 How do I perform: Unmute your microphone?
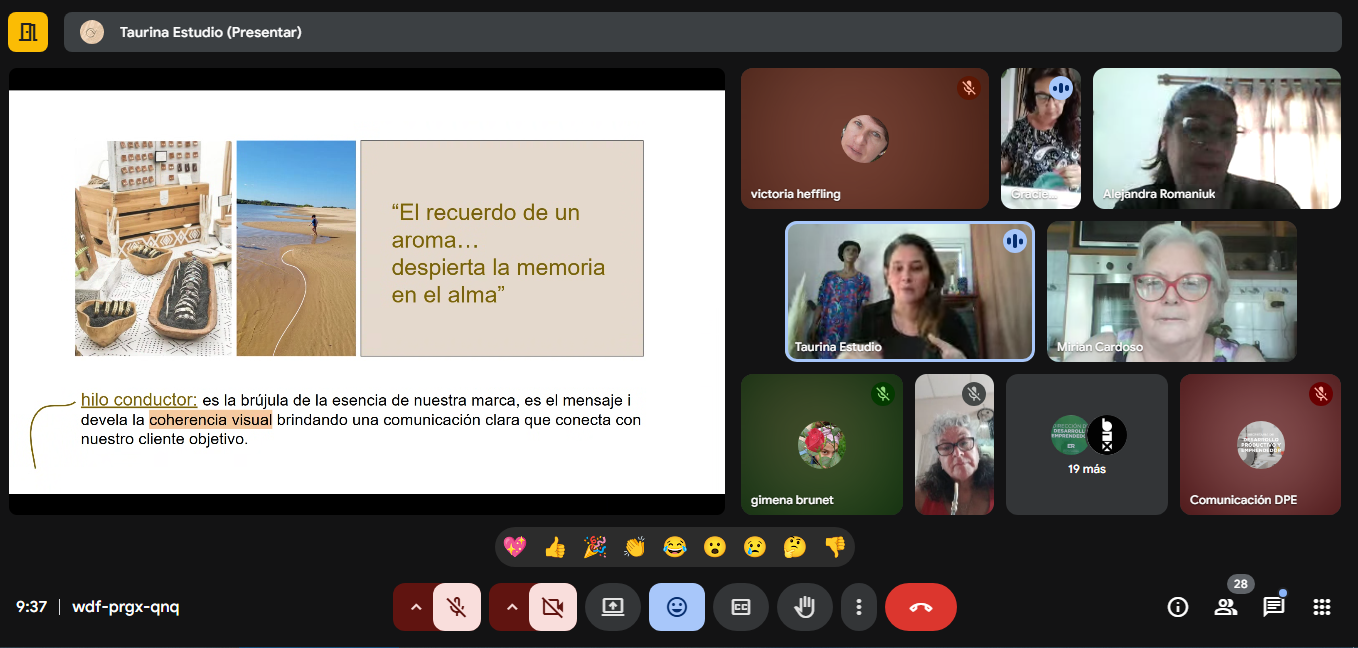pyautogui.click(x=456, y=606)
